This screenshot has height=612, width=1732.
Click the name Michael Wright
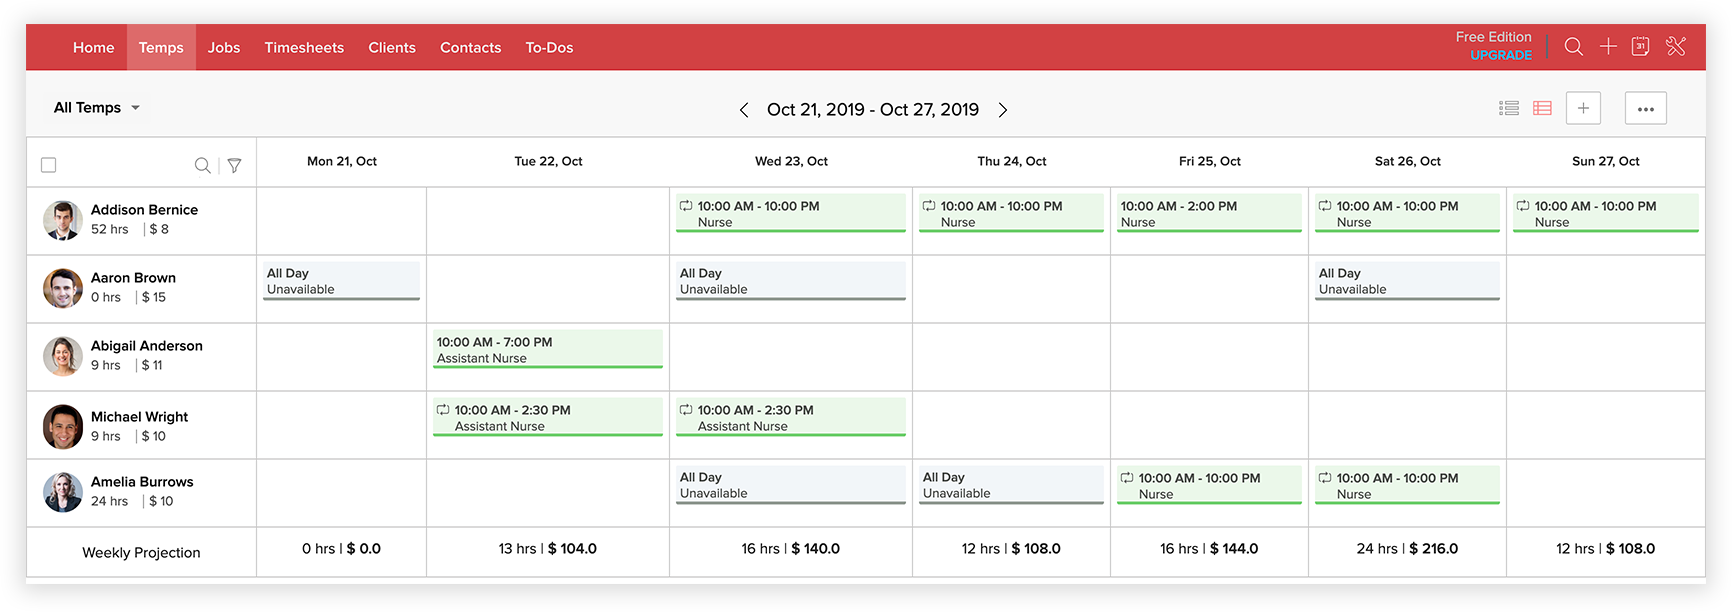140,417
